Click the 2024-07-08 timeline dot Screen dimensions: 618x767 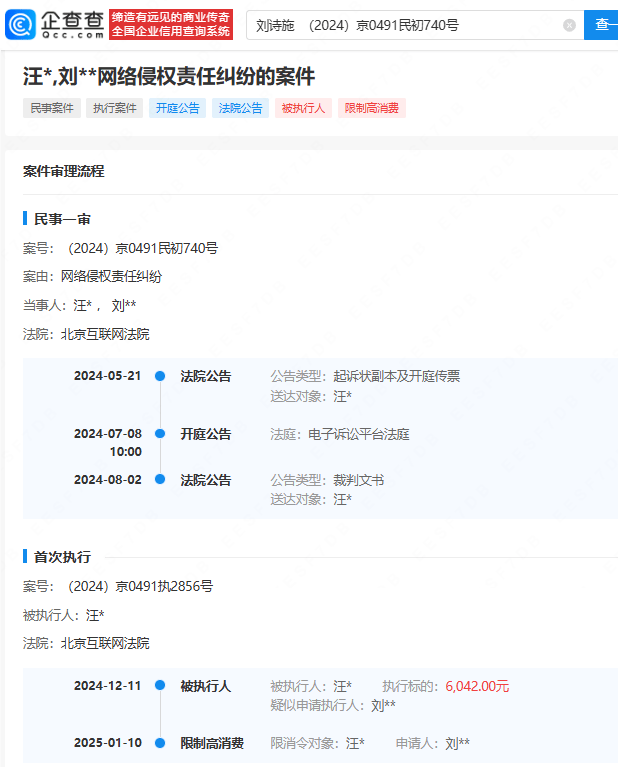click(x=160, y=434)
